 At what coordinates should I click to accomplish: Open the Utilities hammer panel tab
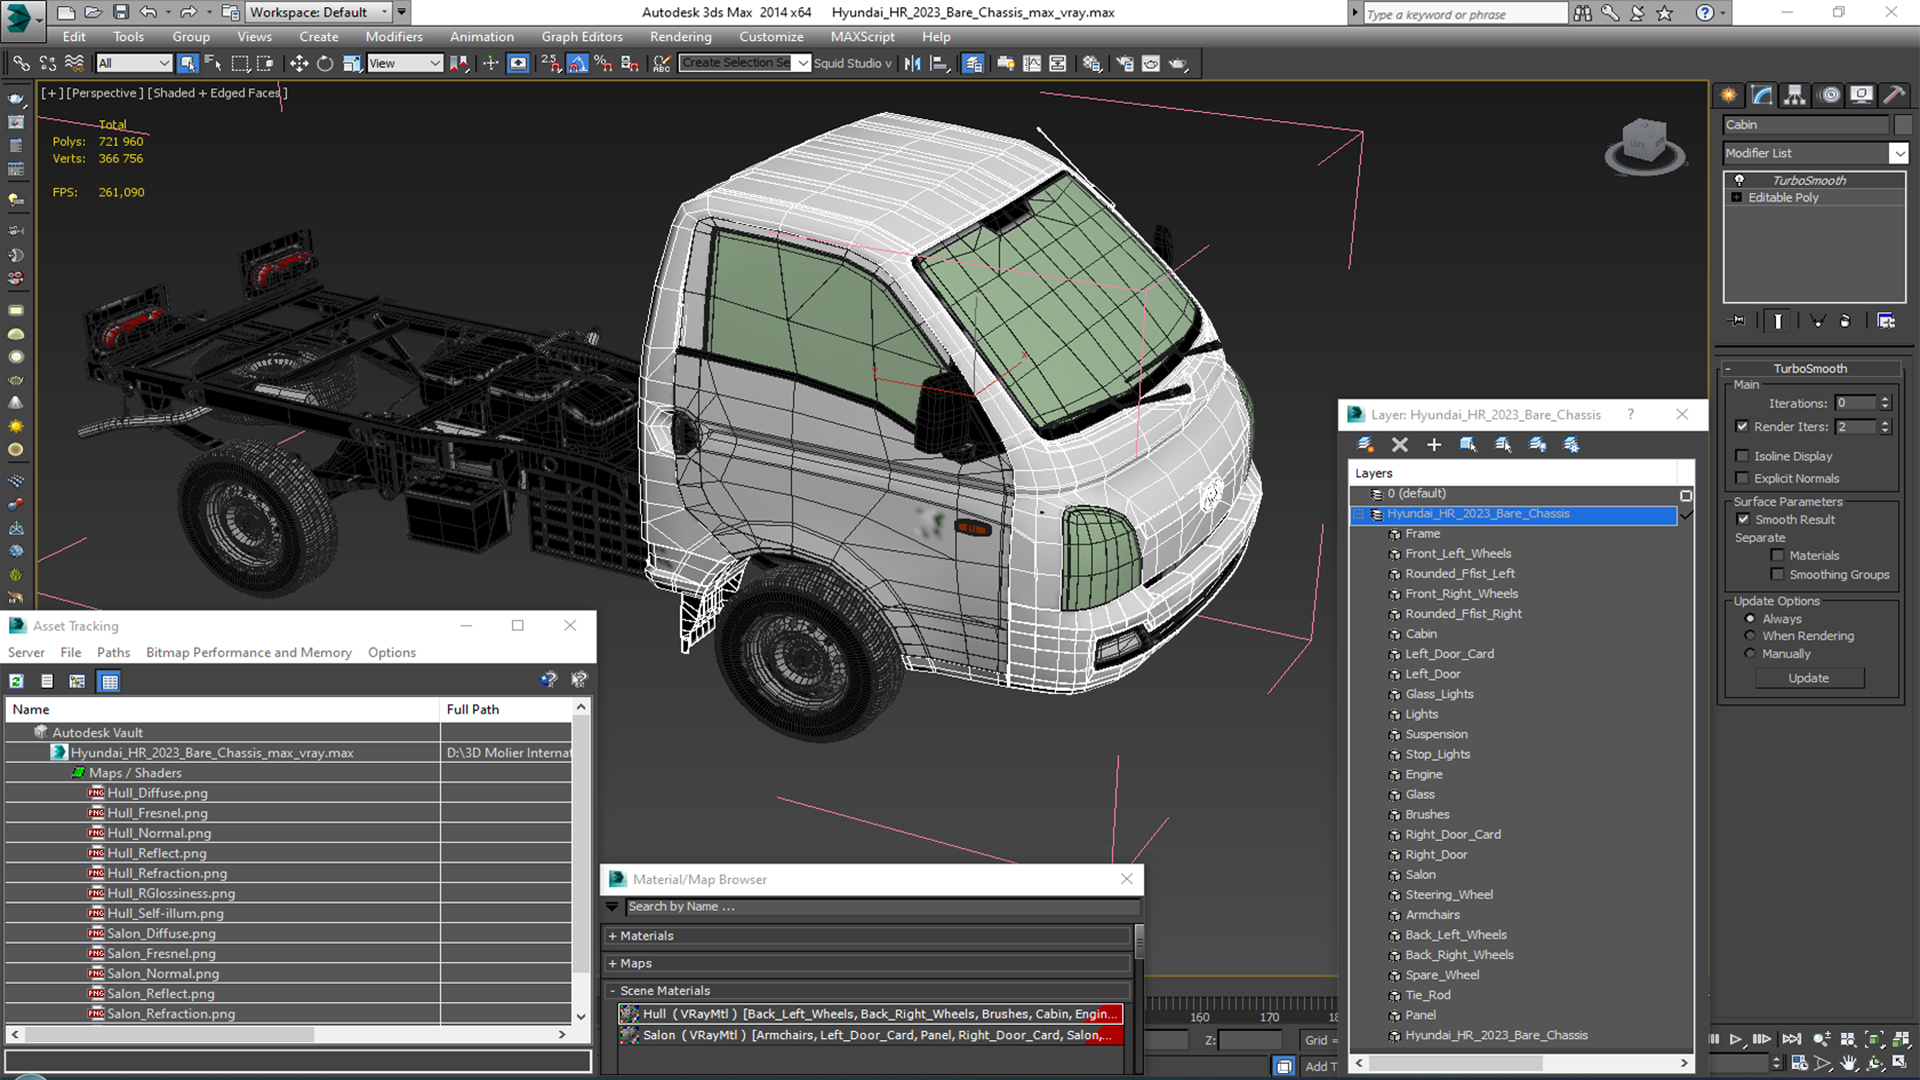click(1893, 95)
